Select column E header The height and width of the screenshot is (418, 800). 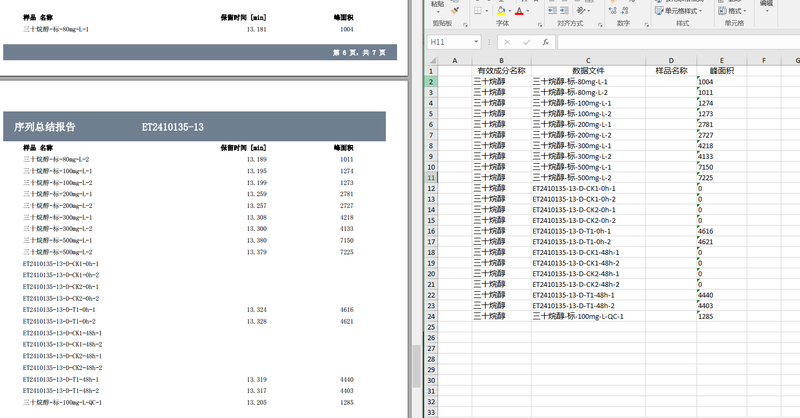pyautogui.click(x=721, y=60)
